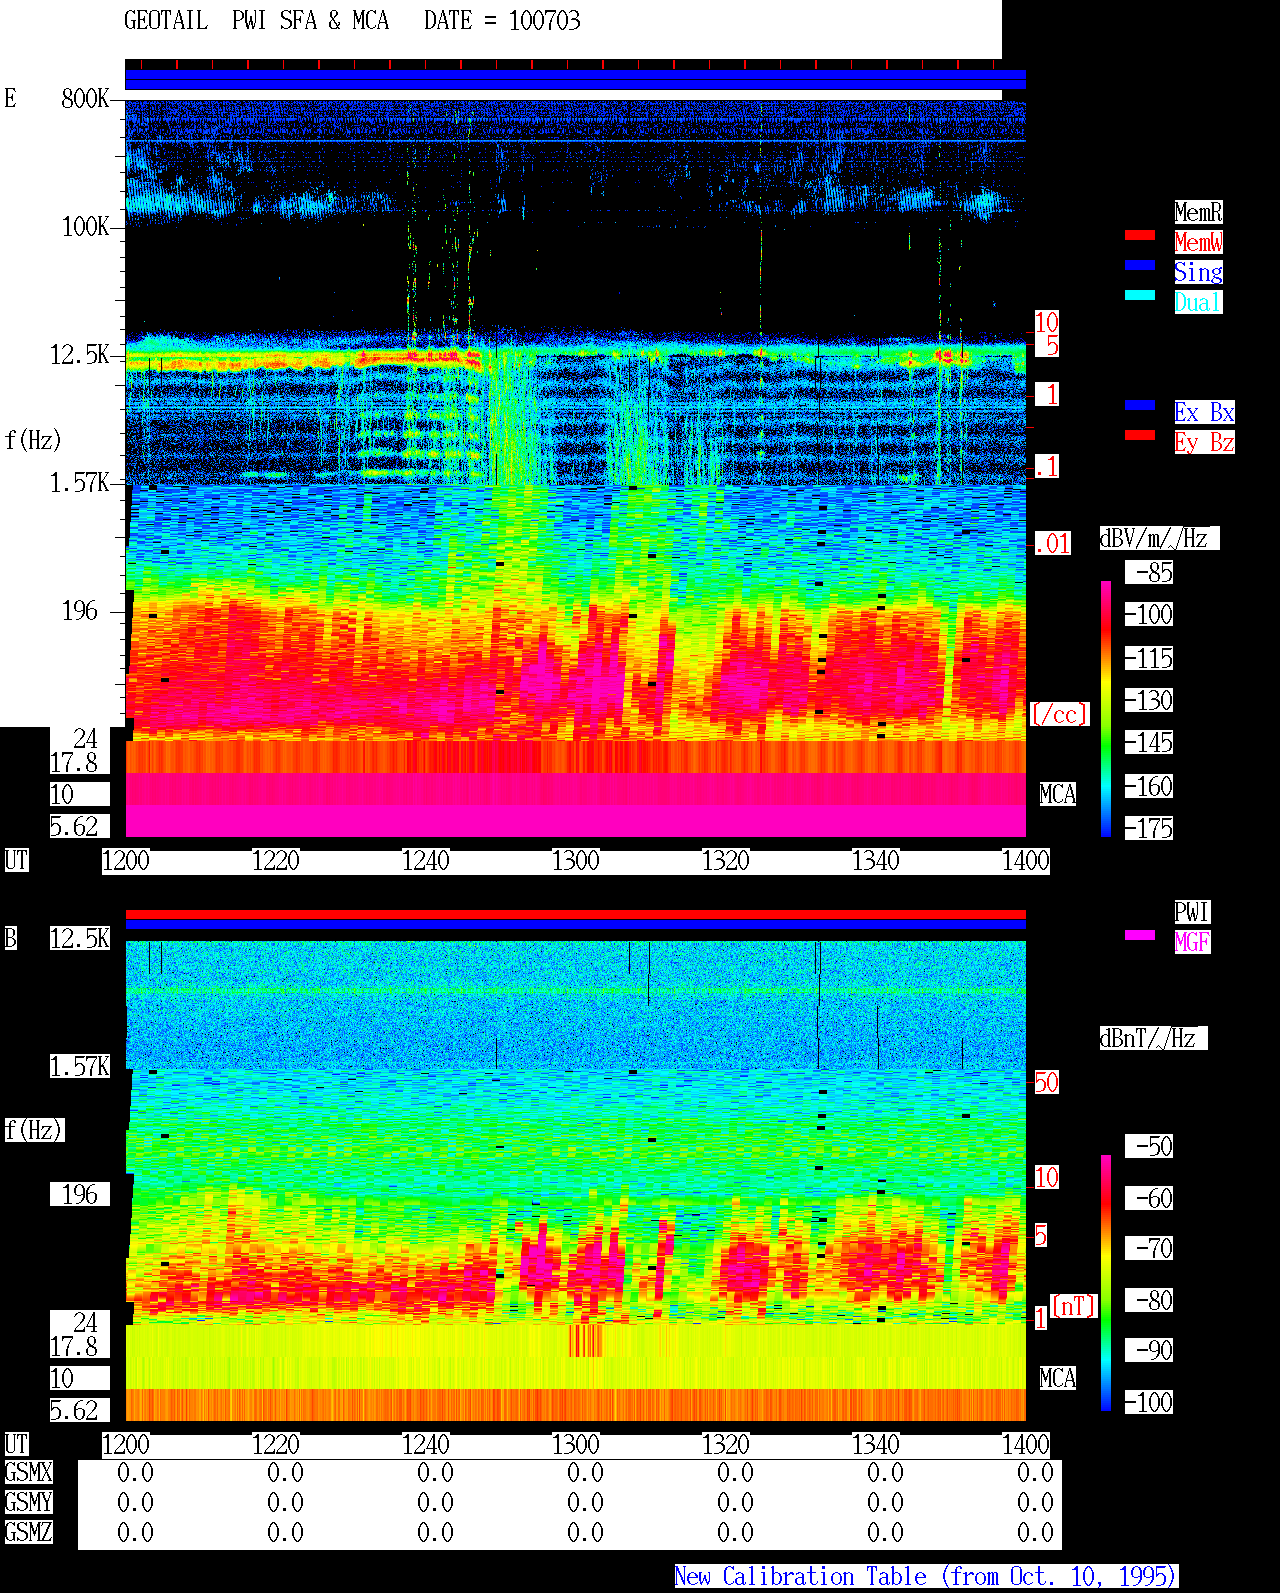1280x1593 pixels.
Task: Click the blue Sing legend swatch
Action: (x=1140, y=265)
